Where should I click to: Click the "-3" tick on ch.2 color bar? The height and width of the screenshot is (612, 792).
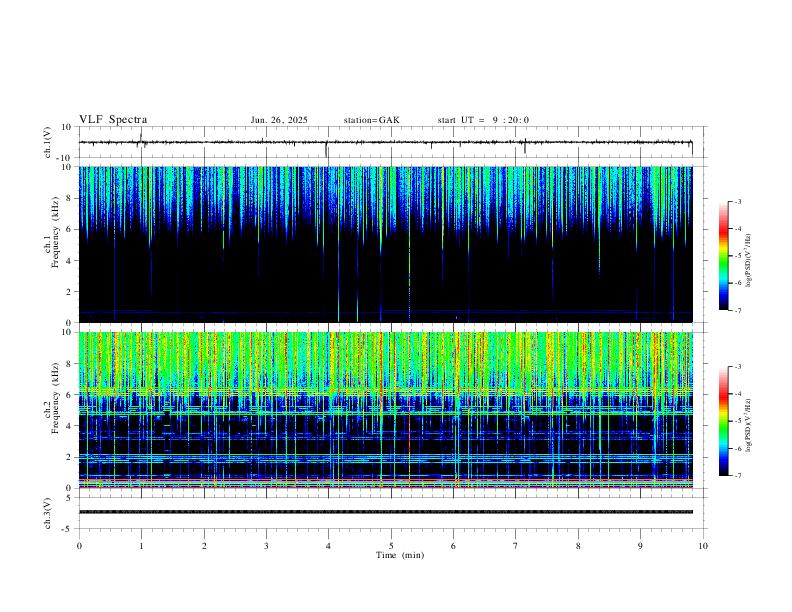pyautogui.click(x=738, y=367)
